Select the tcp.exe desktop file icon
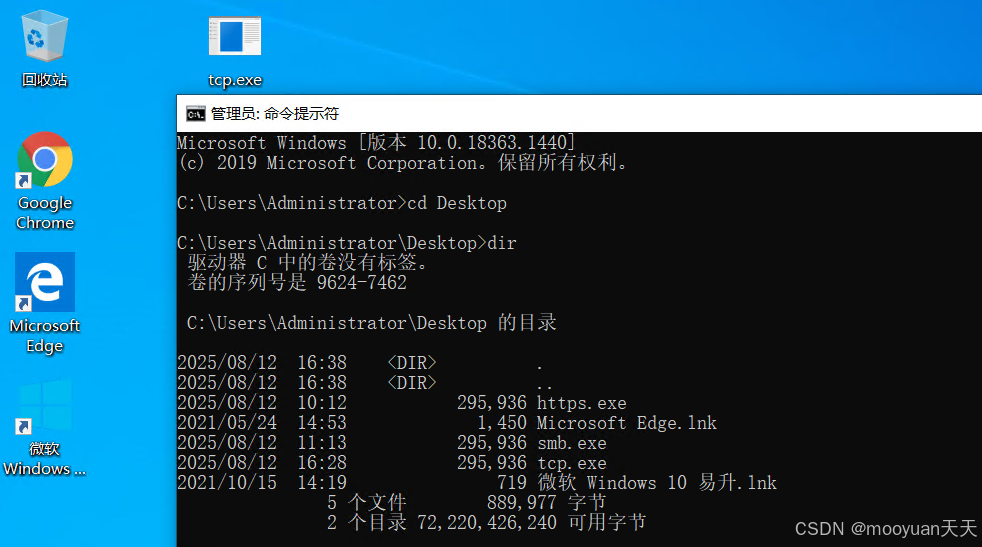 [x=235, y=52]
